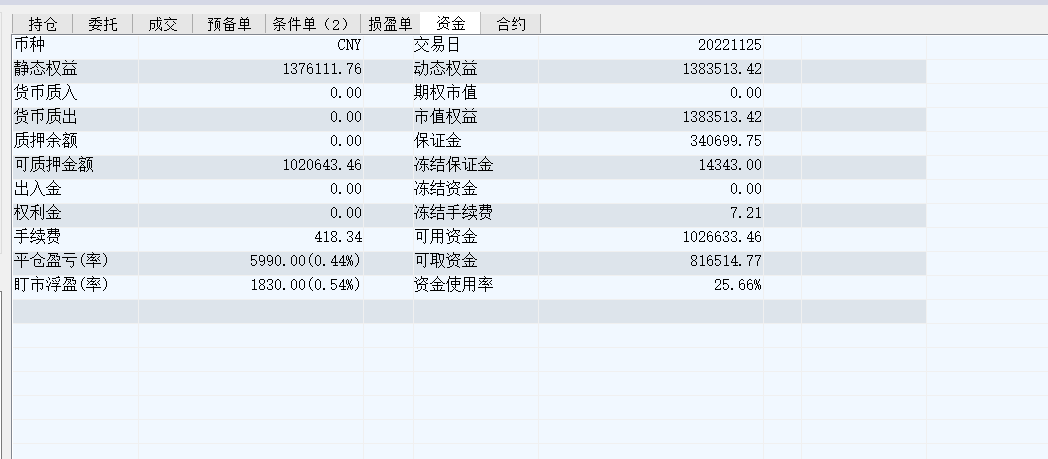Click the 期权市值 value 0.00
Image resolution: width=1048 pixels, height=459 pixels.
(746, 93)
